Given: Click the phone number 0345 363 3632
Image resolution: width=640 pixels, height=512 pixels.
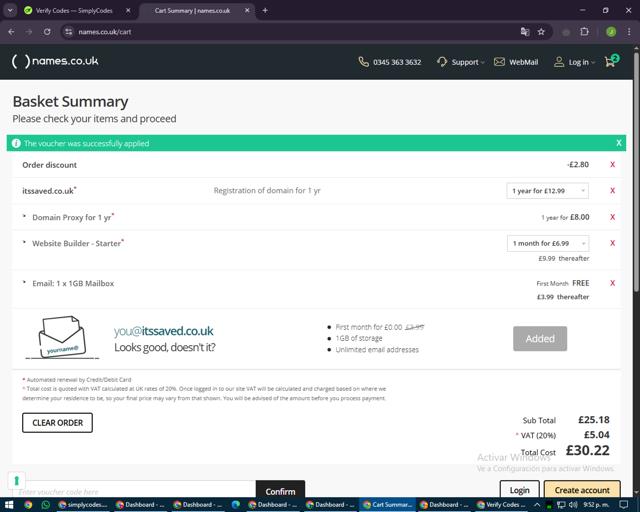Looking at the screenshot, I should (397, 62).
